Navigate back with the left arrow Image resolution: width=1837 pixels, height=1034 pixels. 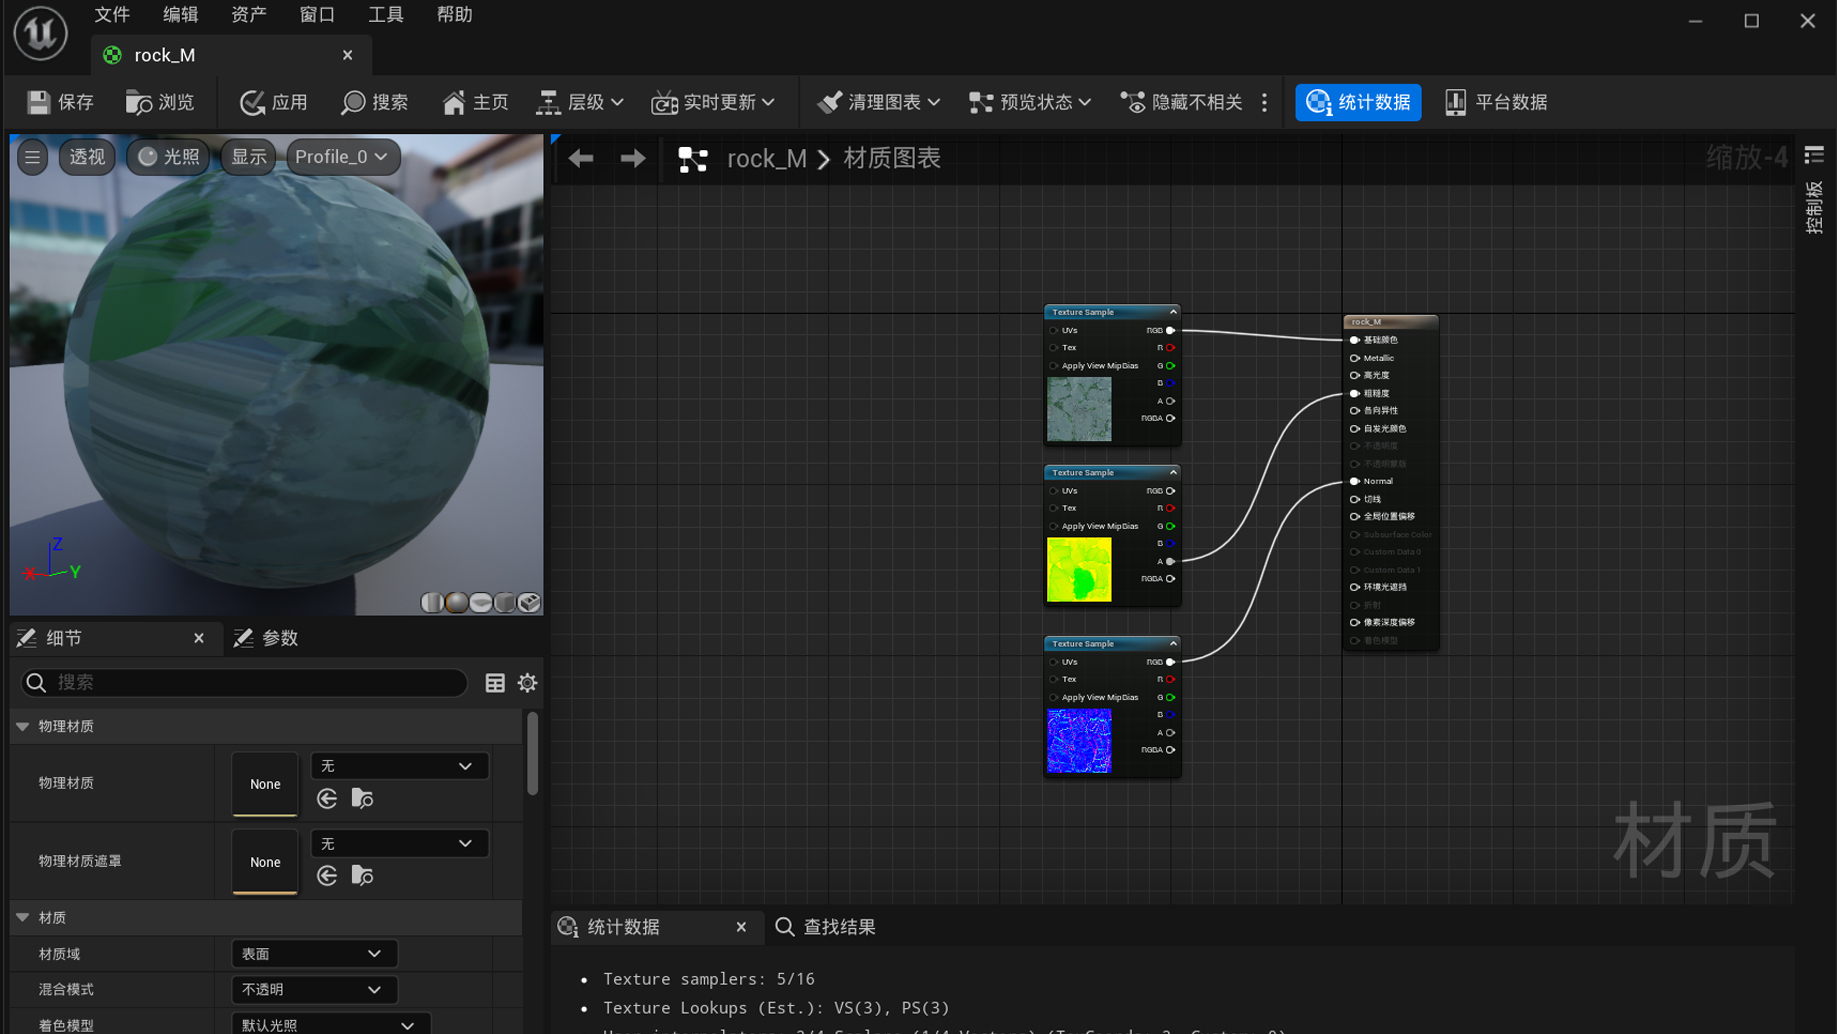click(581, 158)
